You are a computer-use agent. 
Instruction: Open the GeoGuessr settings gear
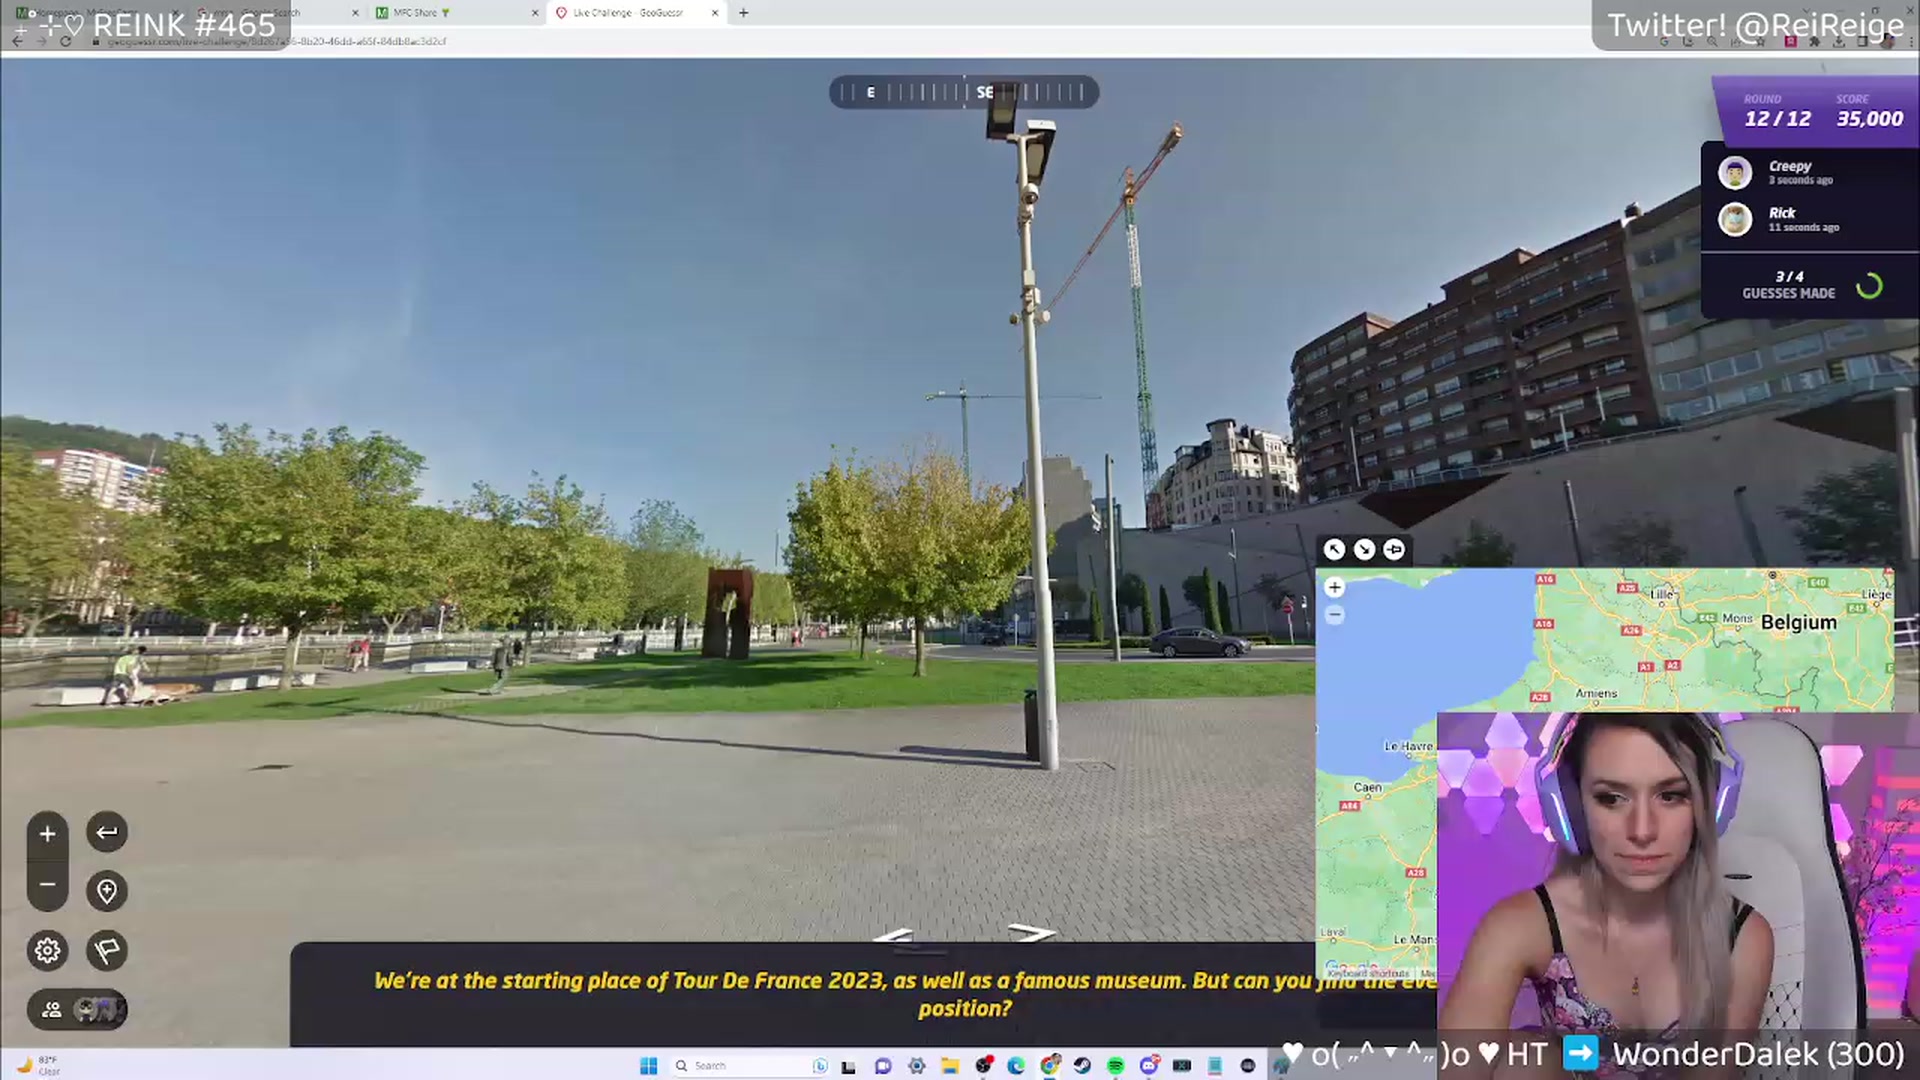(x=47, y=950)
